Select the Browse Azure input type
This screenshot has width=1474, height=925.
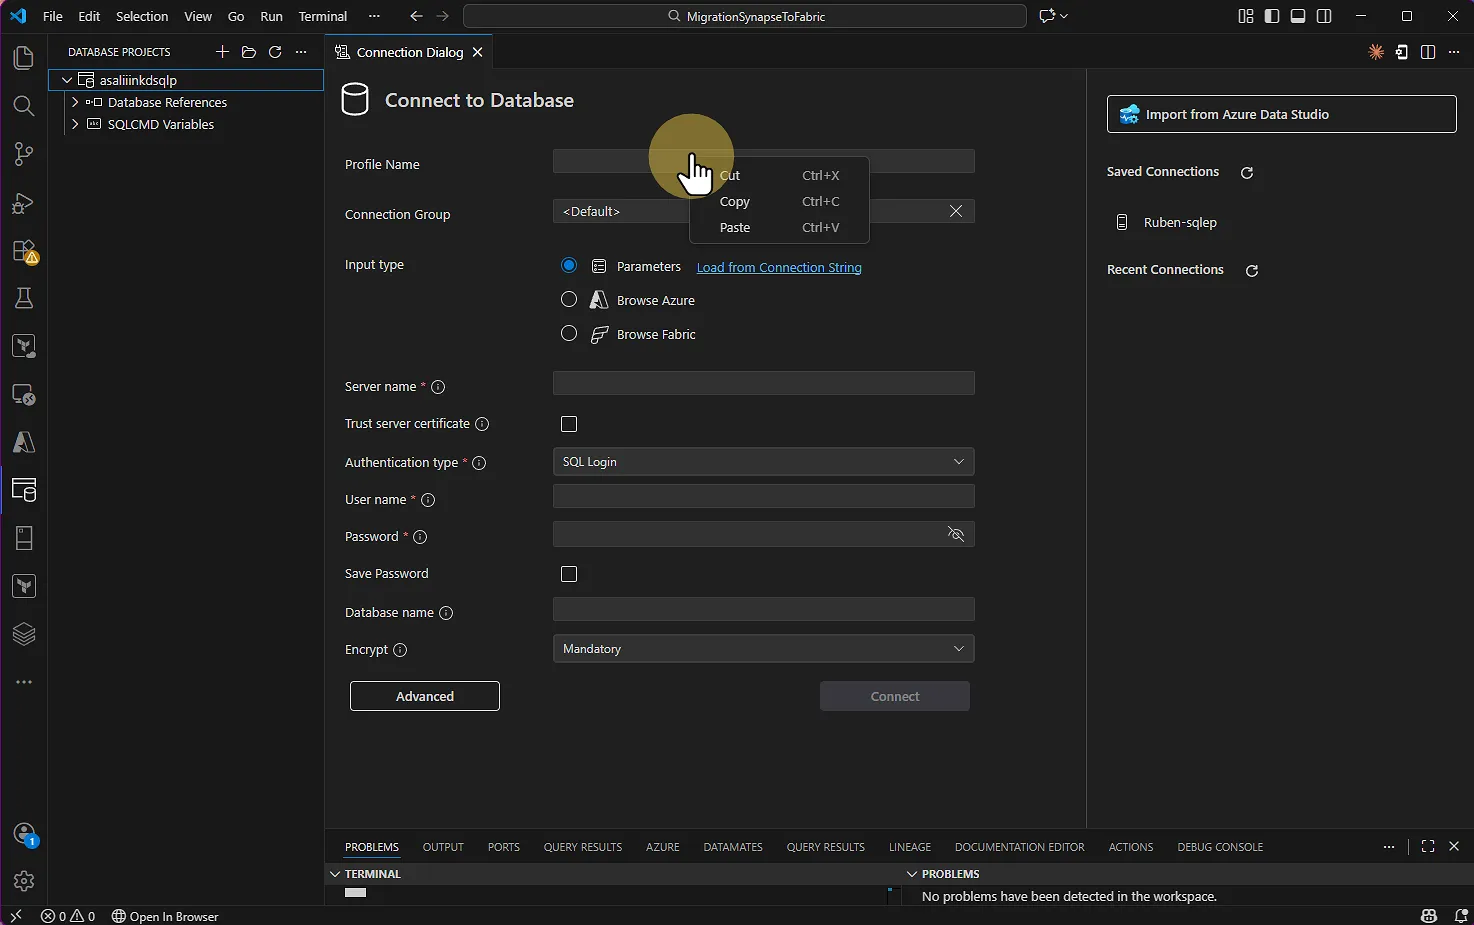[x=569, y=300]
